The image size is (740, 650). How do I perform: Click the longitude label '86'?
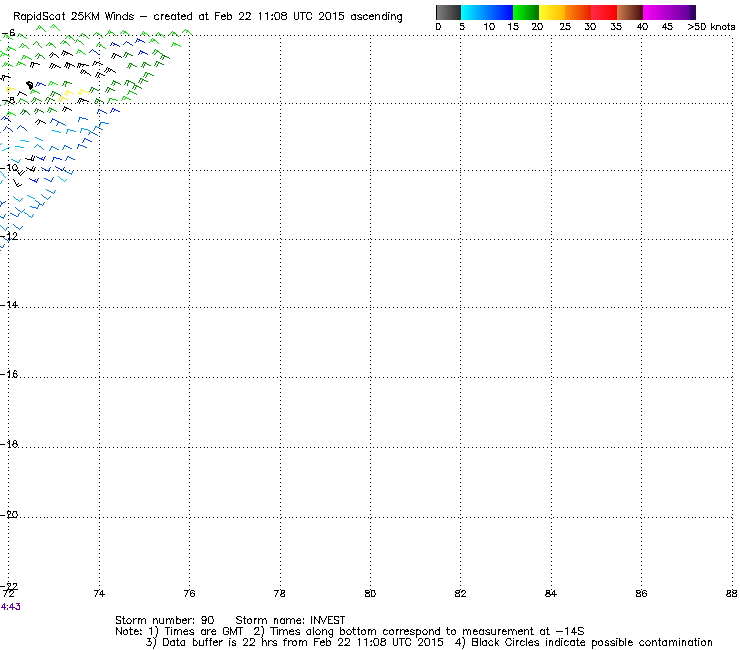tap(641, 593)
